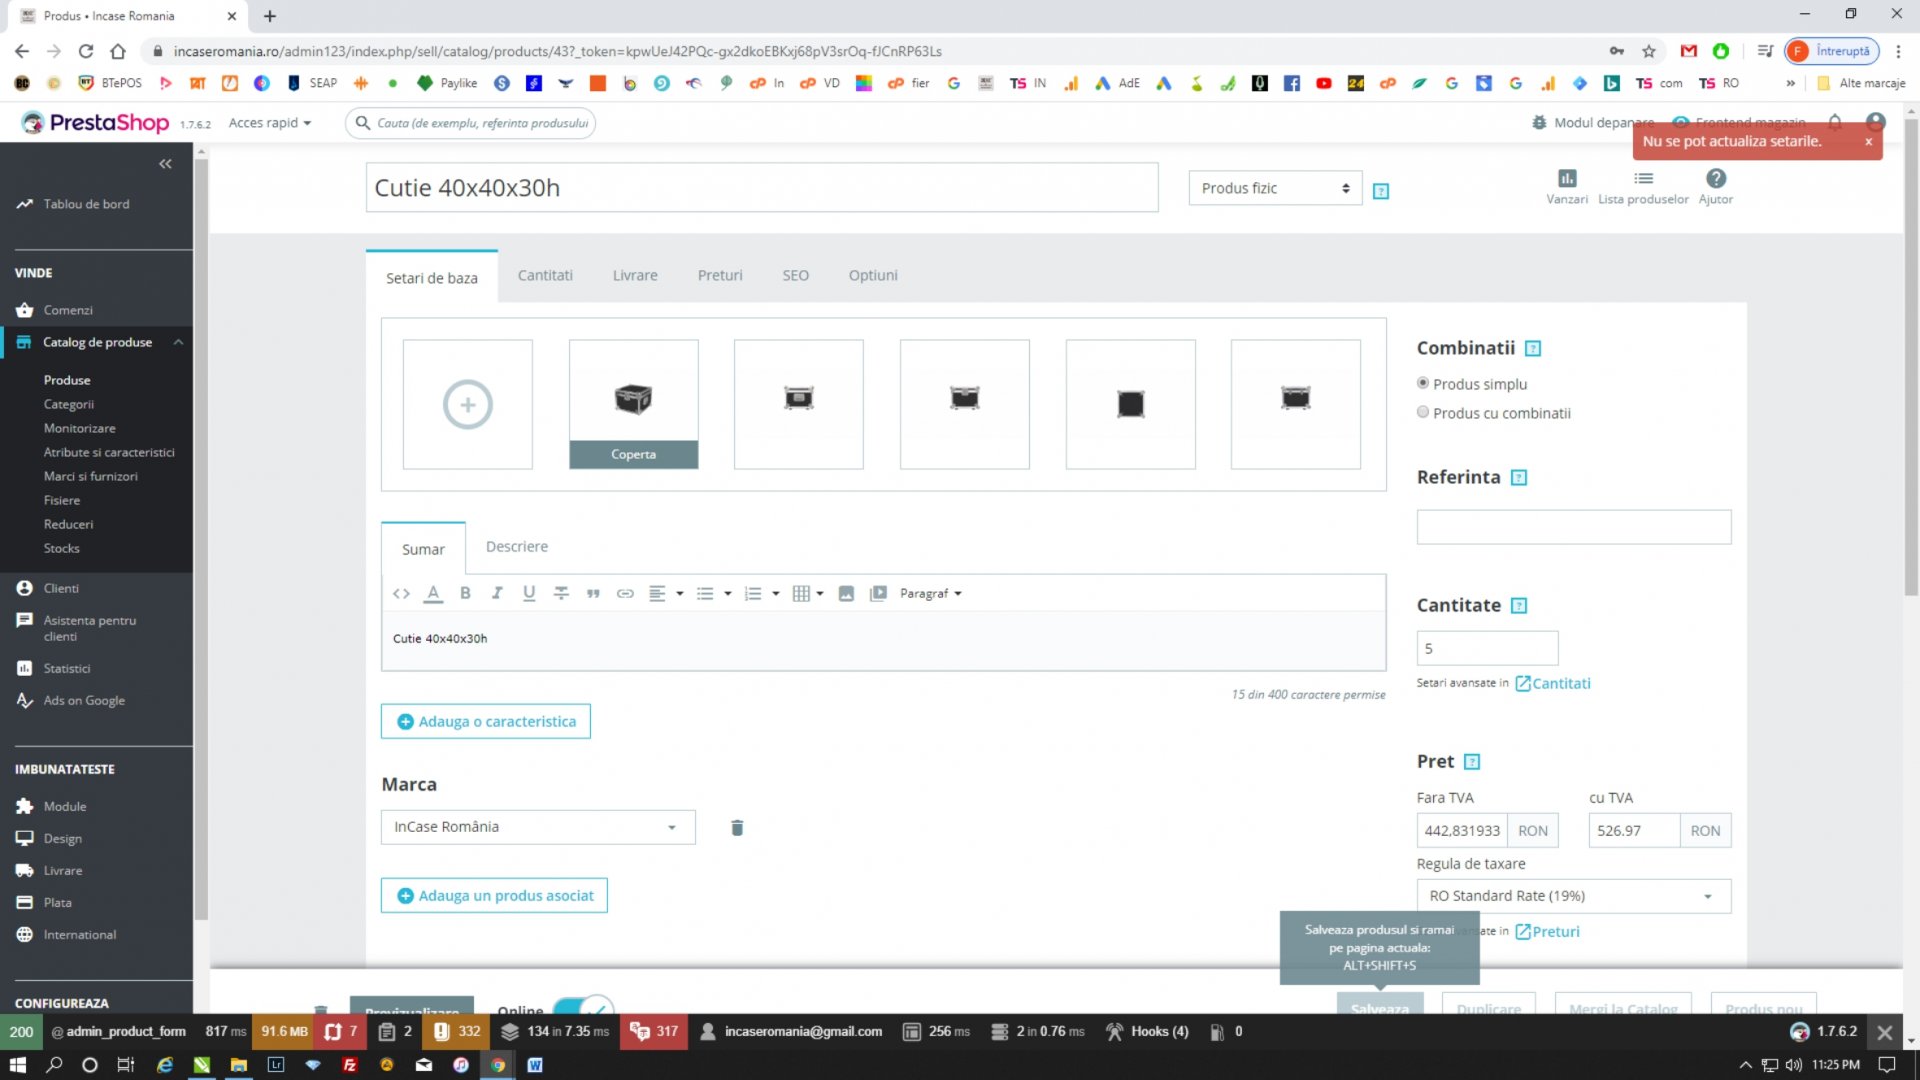Screen dimensions: 1920x1080
Task: Click Adauga un produs asociat button
Action: [494, 895]
